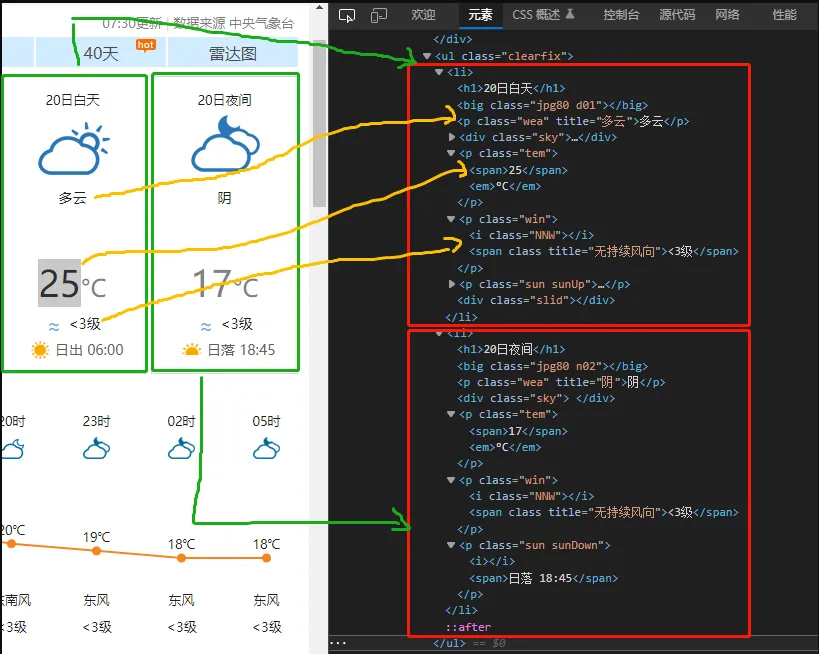Viewport: 819px width, 654px height.
Task: Click the sunrise sun icon beside 日出 06:00
Action: [40, 350]
